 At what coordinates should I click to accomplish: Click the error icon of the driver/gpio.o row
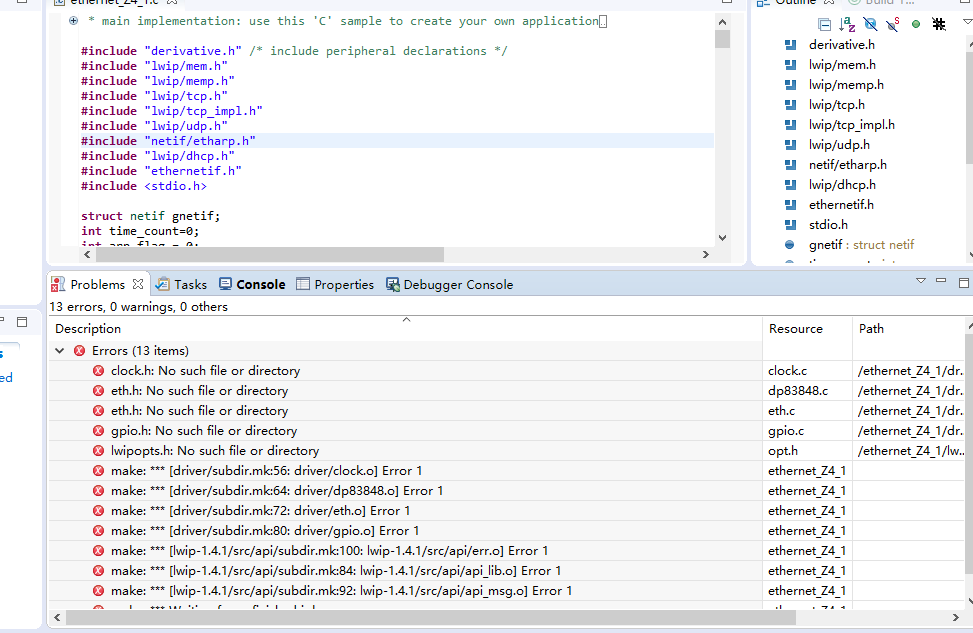coord(98,531)
